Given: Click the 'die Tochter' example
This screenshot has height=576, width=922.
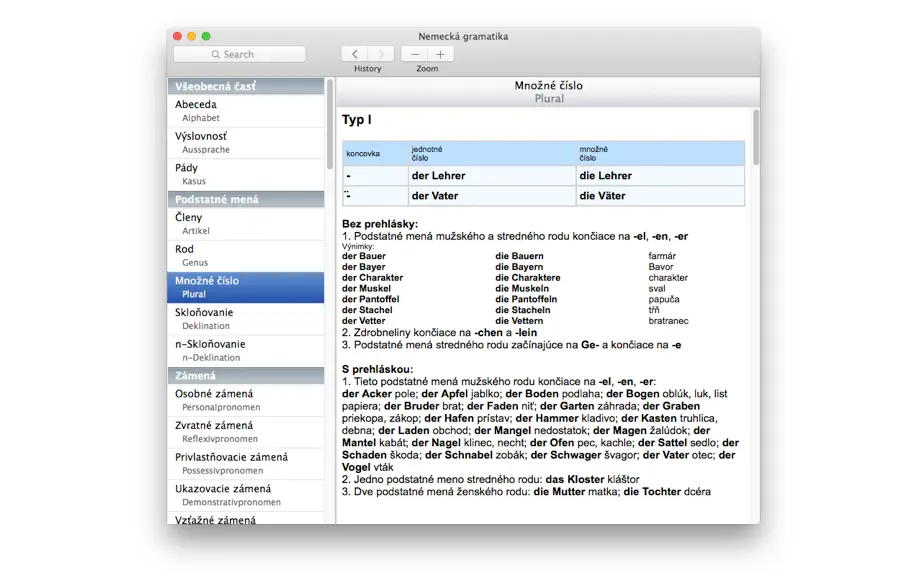Looking at the screenshot, I should (x=652, y=491).
